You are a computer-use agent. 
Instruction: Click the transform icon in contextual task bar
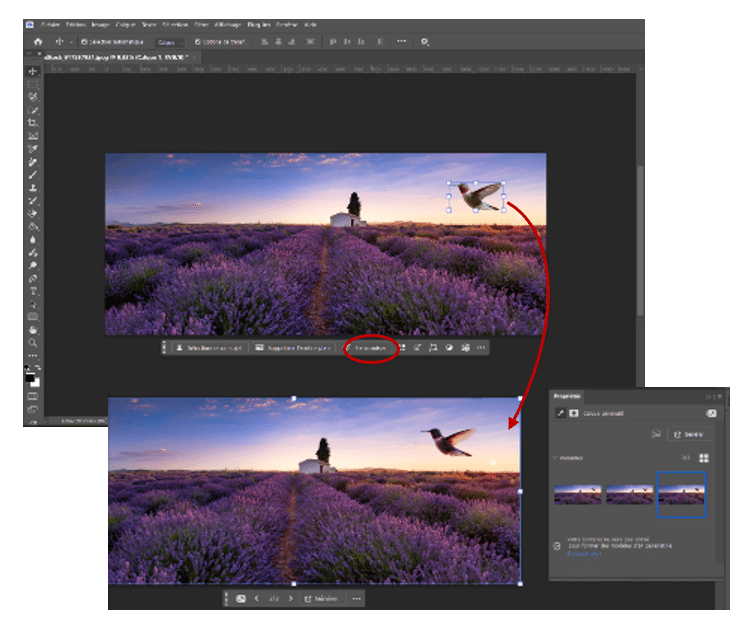coord(433,347)
